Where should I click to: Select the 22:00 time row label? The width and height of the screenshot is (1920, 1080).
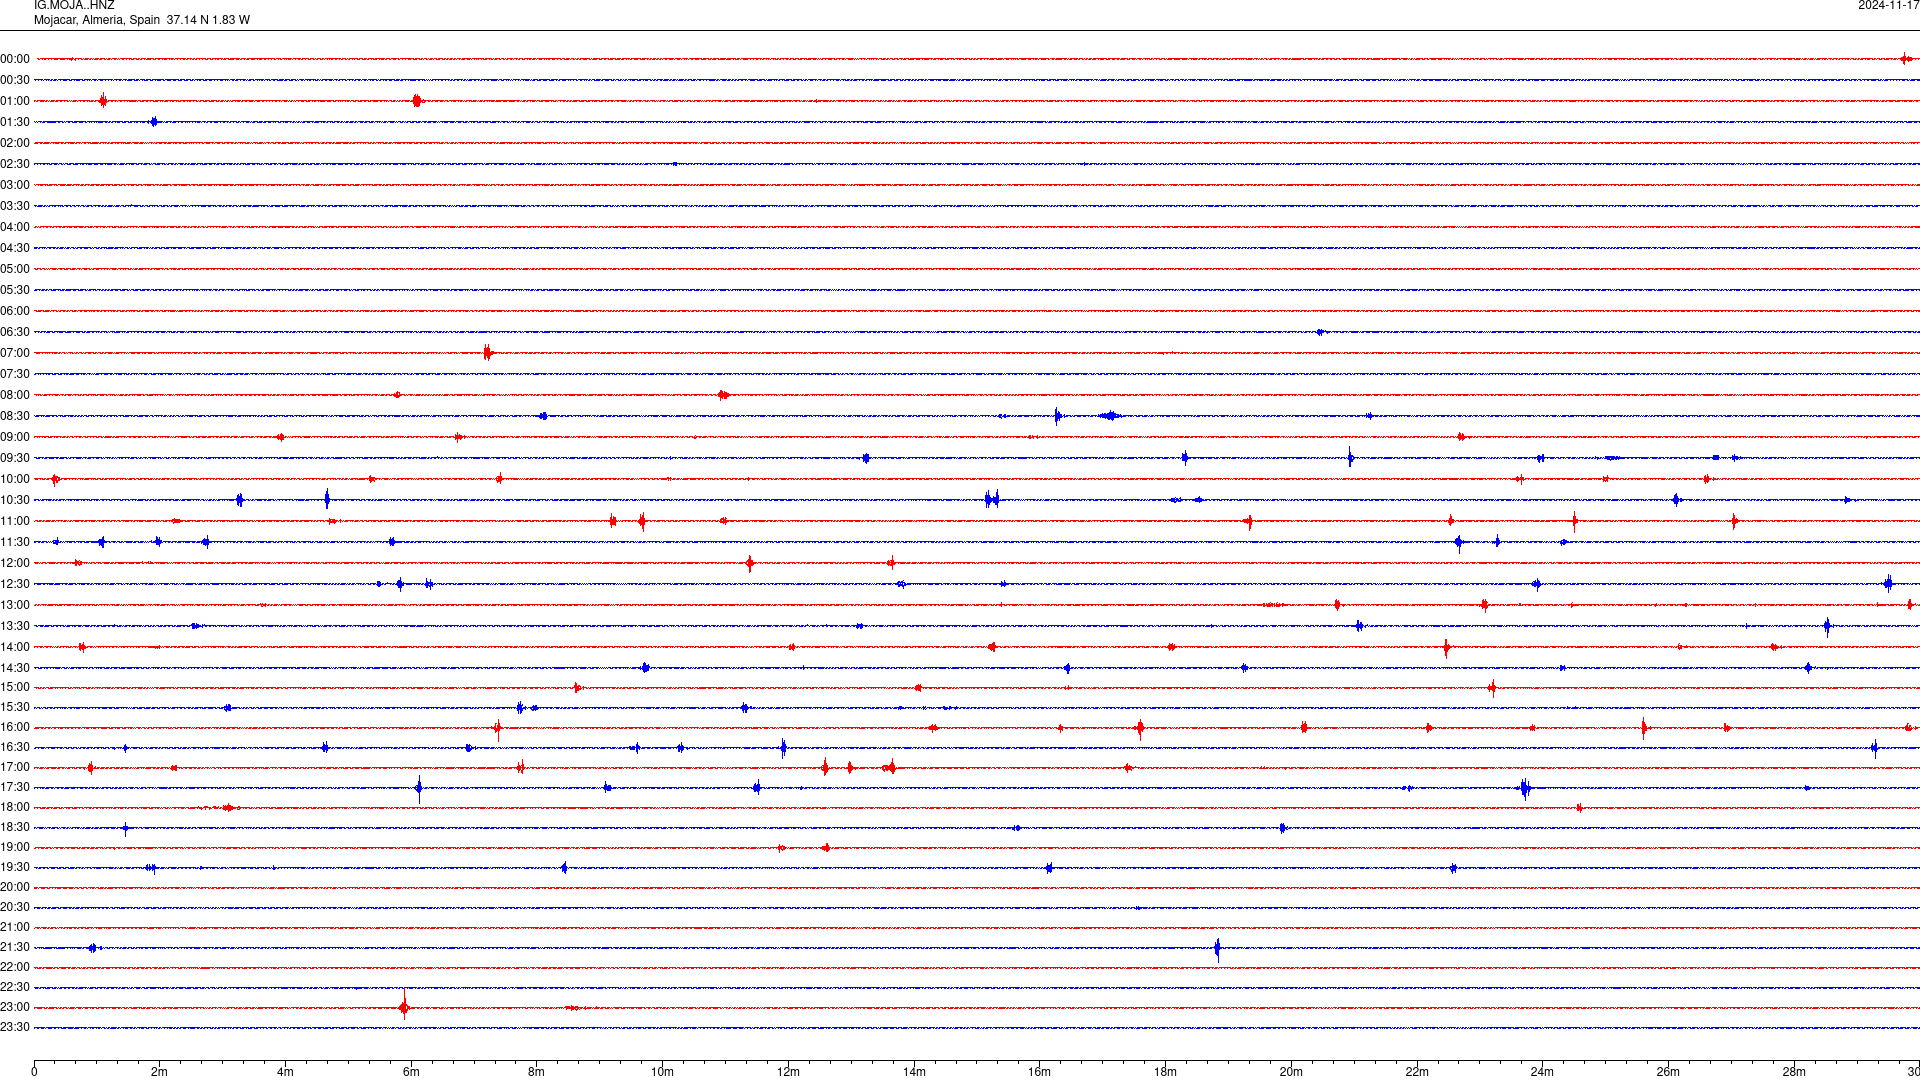(15, 967)
